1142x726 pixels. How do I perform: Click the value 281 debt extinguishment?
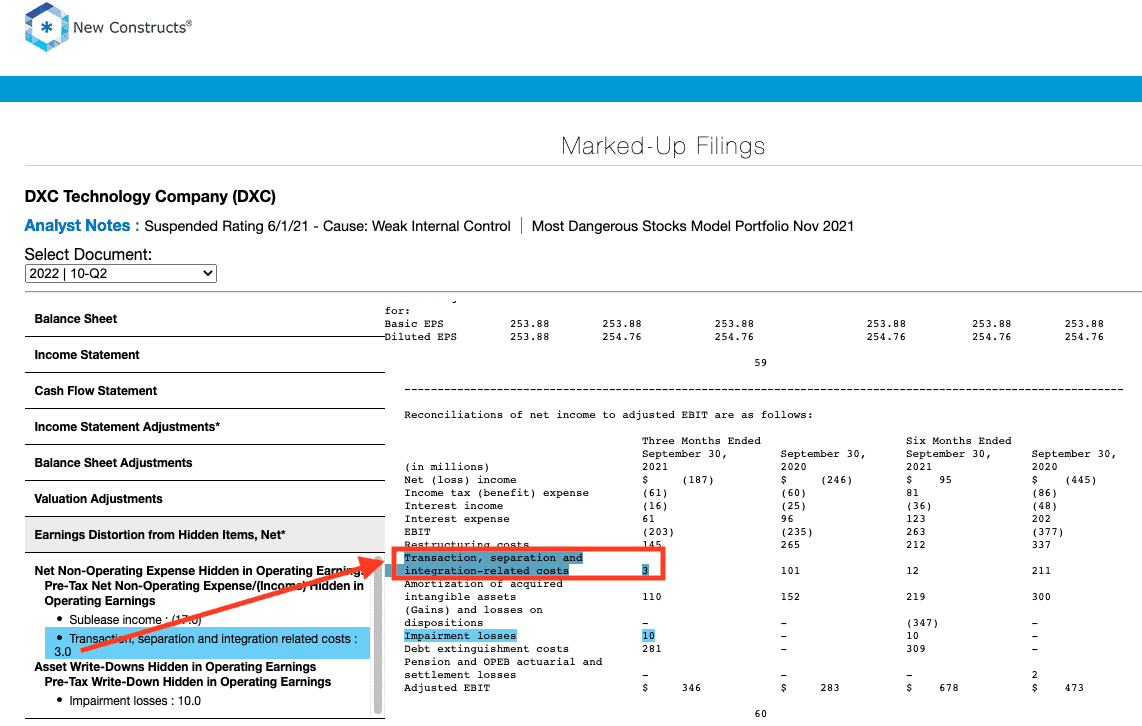click(652, 649)
